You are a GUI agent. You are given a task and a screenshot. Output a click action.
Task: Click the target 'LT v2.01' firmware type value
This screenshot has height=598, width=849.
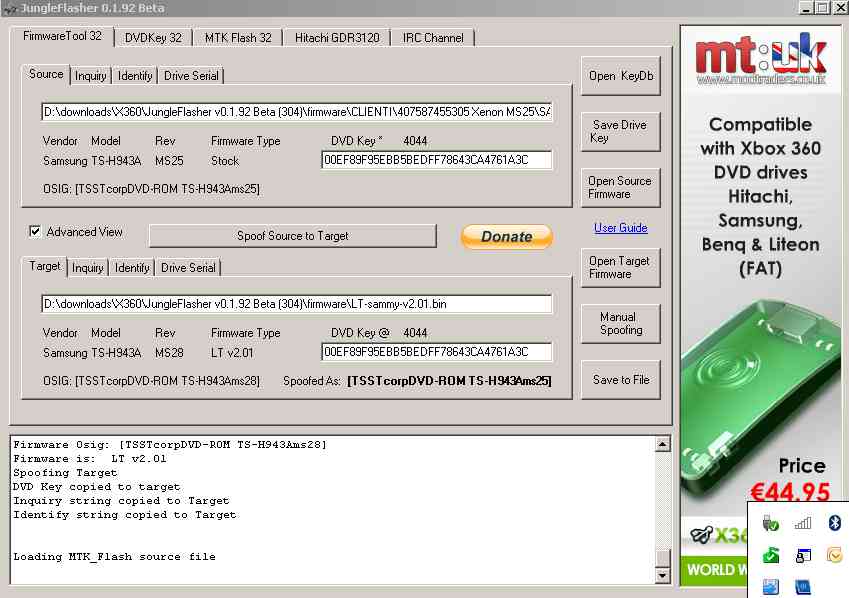[232, 353]
